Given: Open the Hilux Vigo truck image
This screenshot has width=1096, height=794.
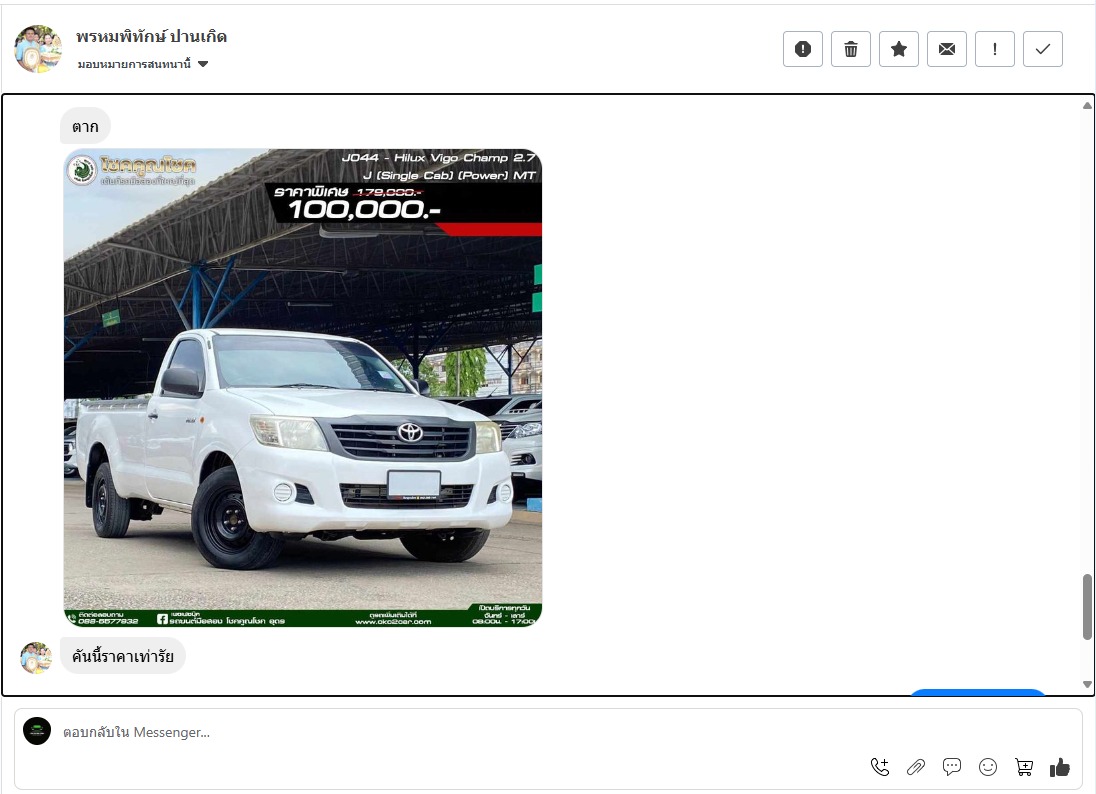Looking at the screenshot, I should coord(302,388).
